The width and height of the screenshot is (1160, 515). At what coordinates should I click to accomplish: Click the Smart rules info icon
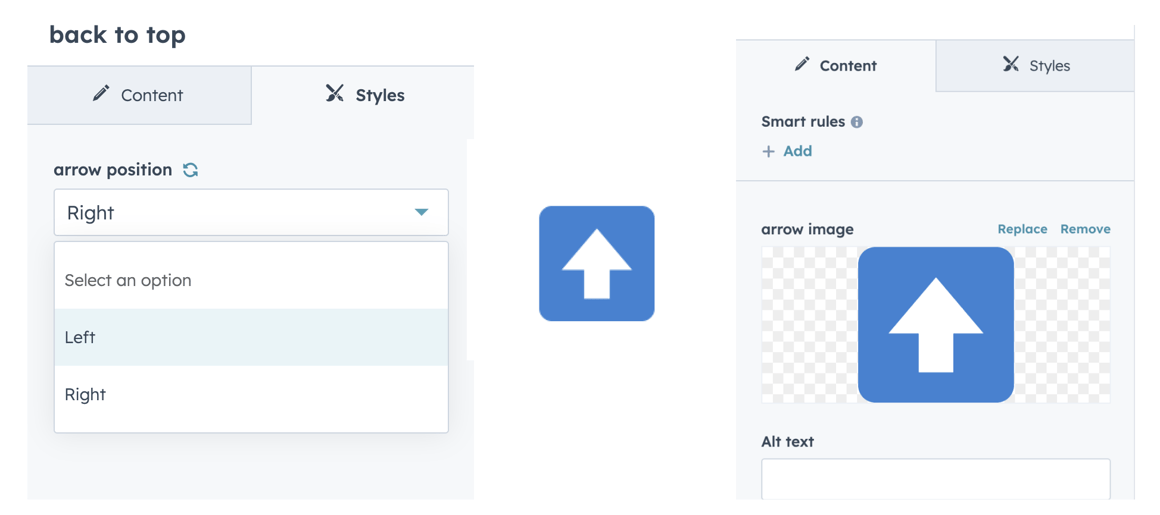[x=857, y=122]
